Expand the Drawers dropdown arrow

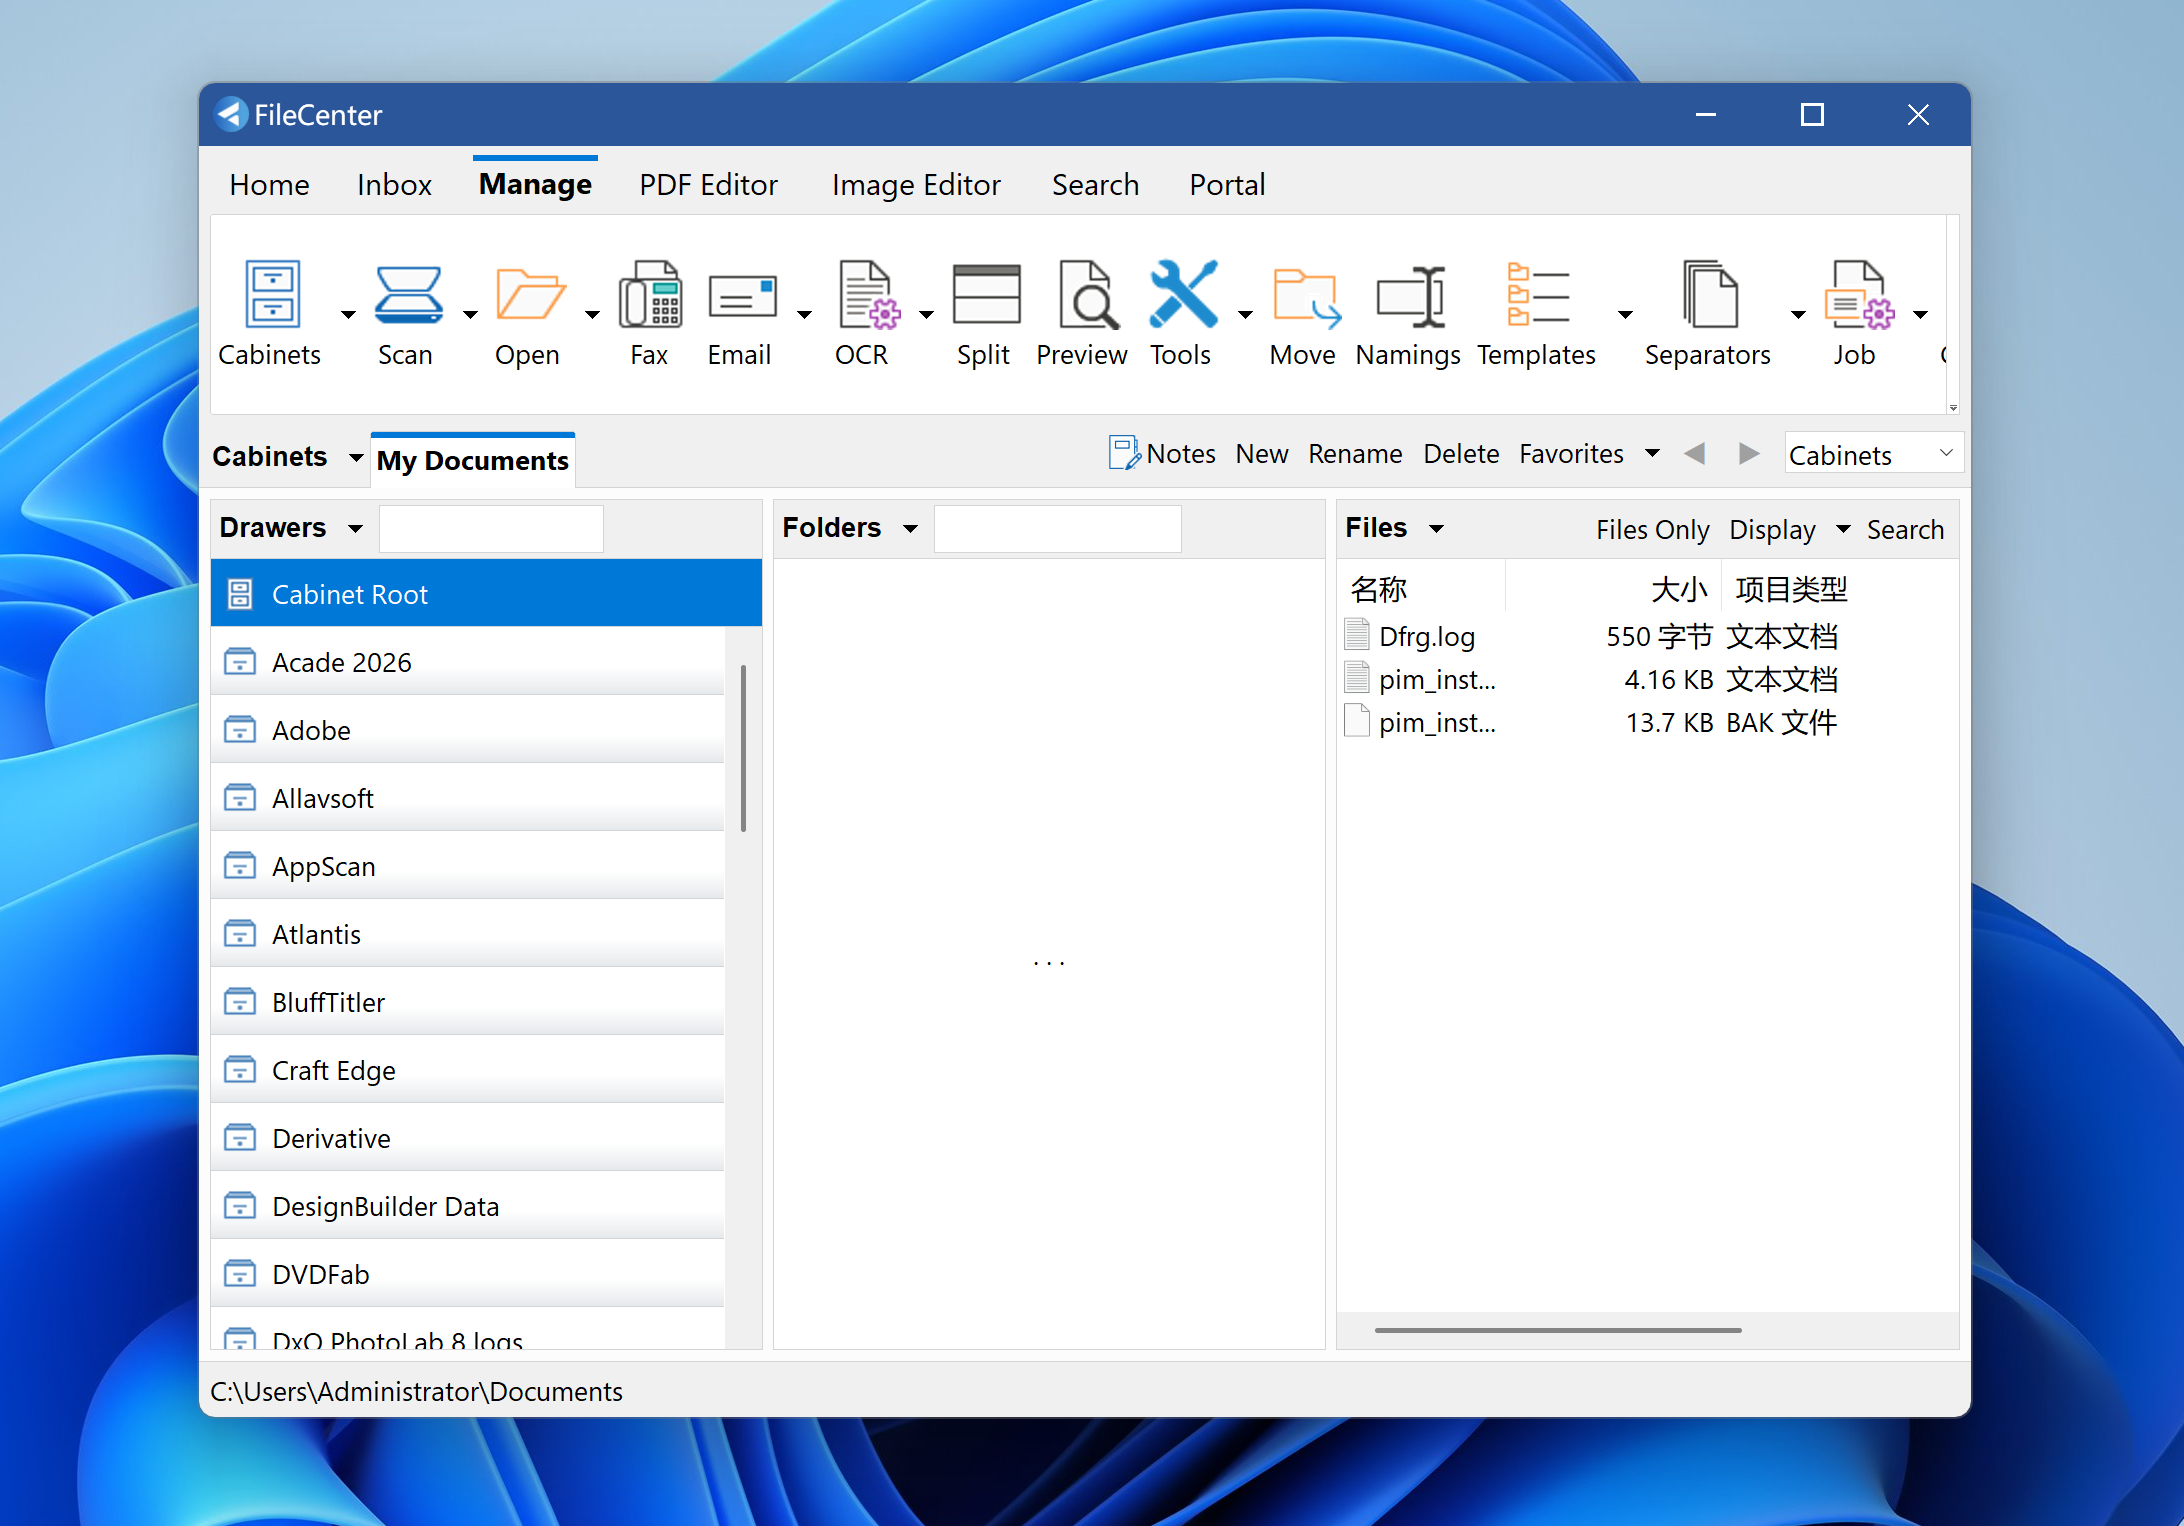[x=355, y=528]
